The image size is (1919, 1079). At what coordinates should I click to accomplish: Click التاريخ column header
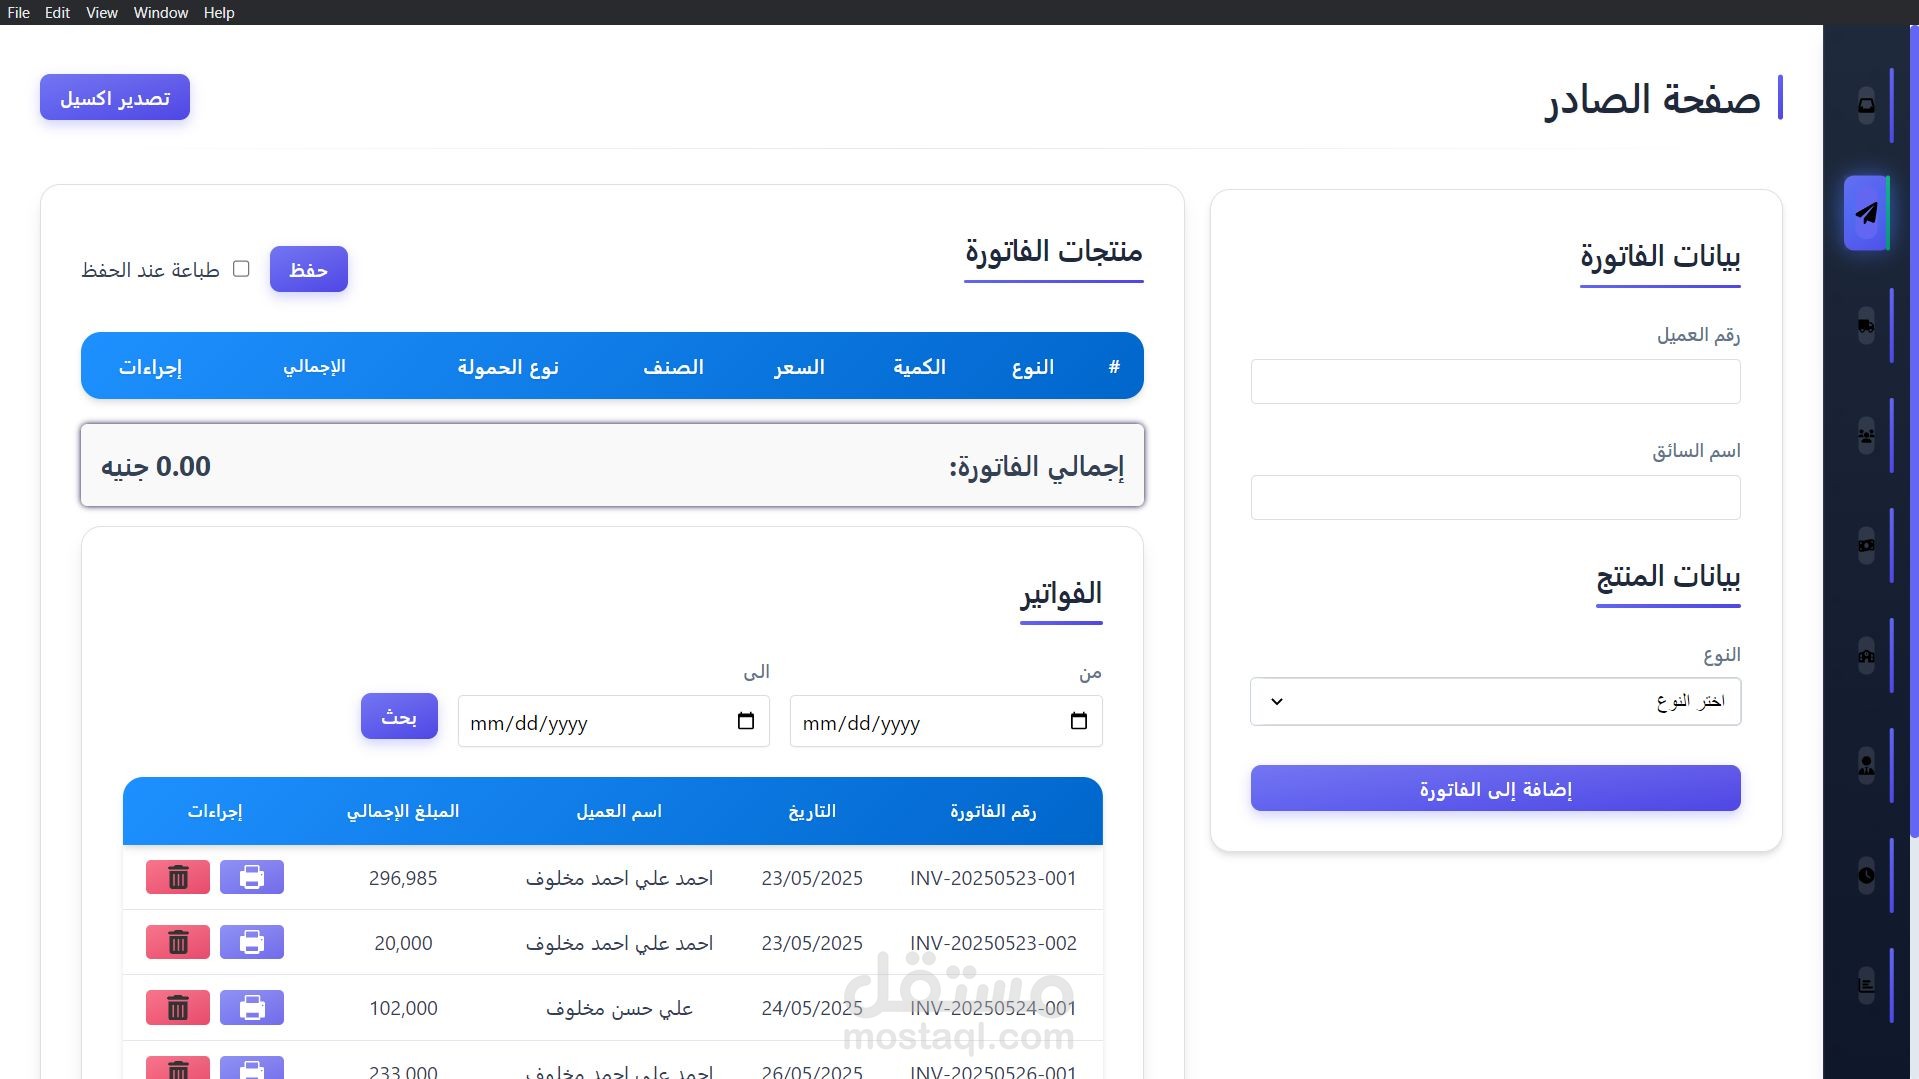tap(812, 811)
